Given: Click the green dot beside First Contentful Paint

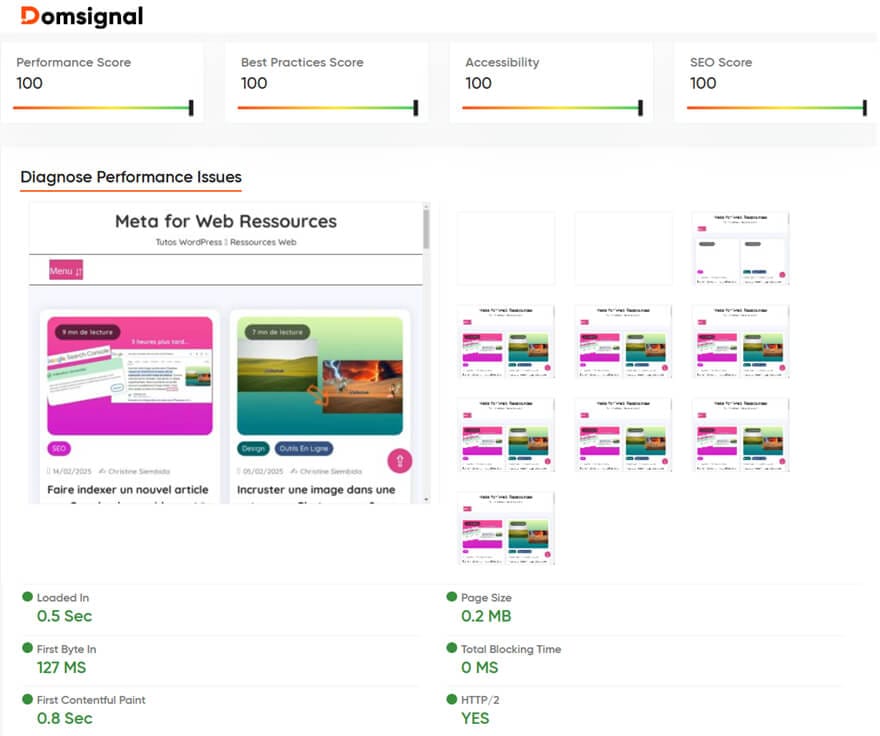Looking at the screenshot, I should pos(28,699).
